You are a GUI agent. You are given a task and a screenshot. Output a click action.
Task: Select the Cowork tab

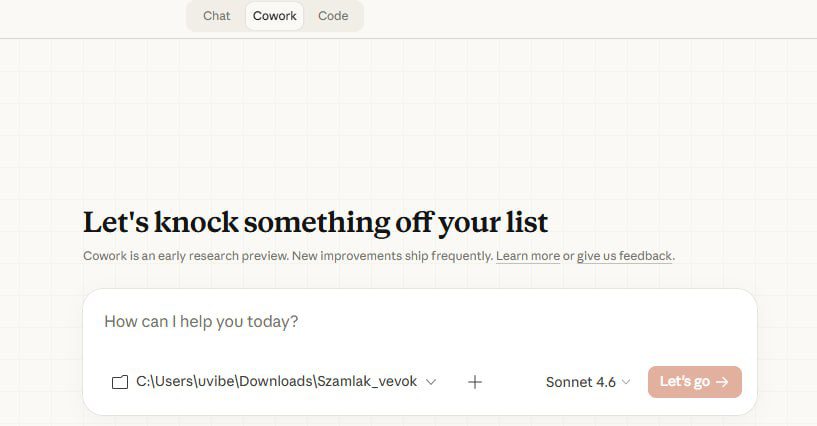(274, 16)
